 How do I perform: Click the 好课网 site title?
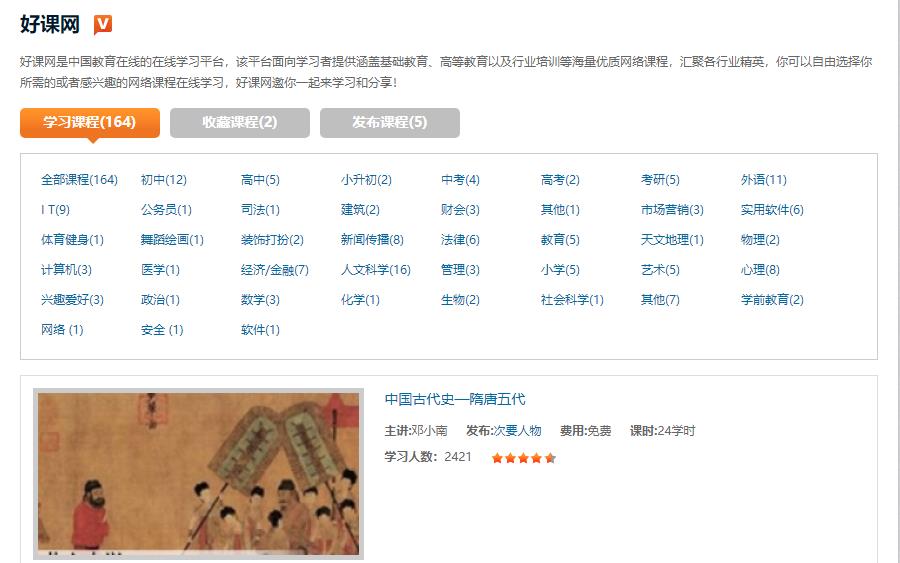(x=50, y=24)
